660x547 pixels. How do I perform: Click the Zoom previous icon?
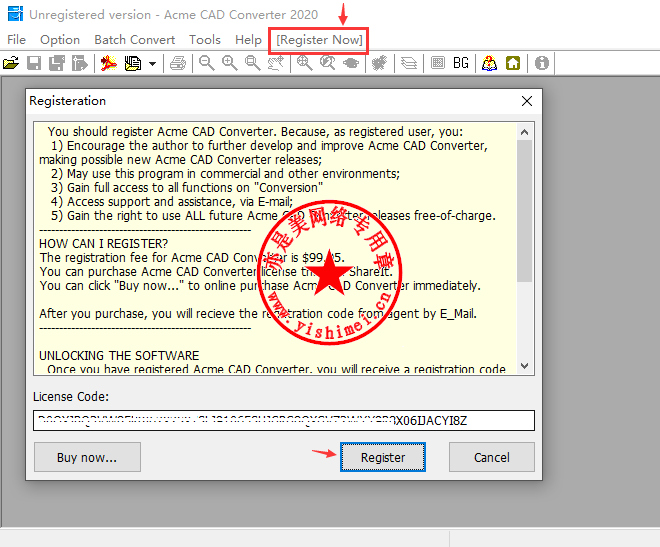[327, 63]
